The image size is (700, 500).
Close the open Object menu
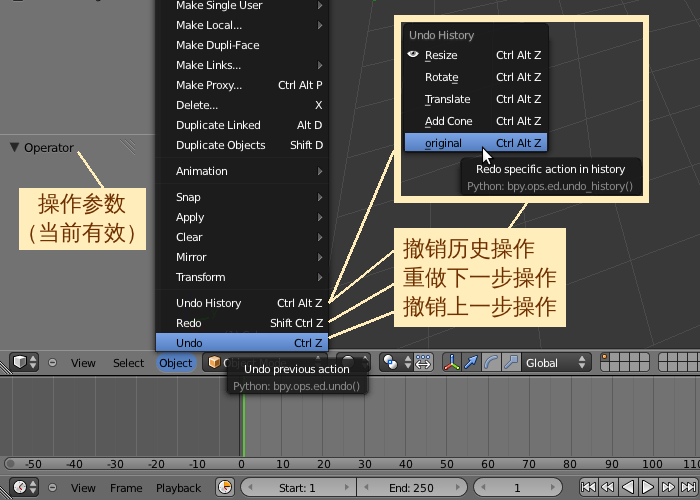point(176,363)
